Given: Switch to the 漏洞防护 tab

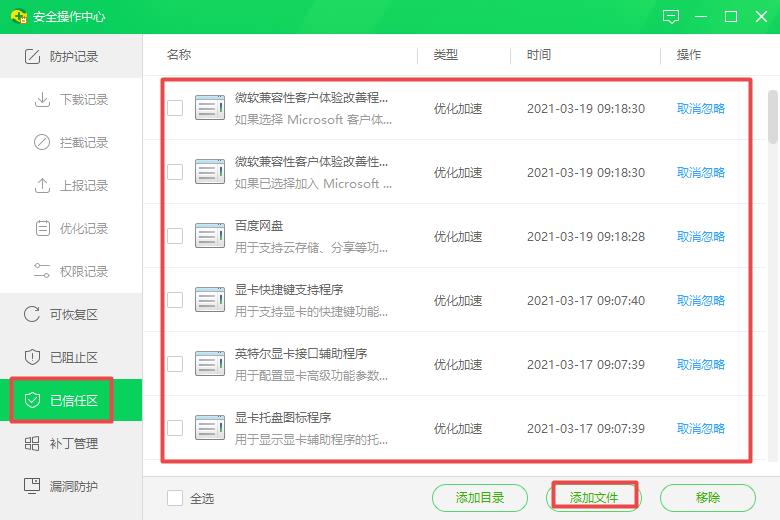Looking at the screenshot, I should click(70, 487).
